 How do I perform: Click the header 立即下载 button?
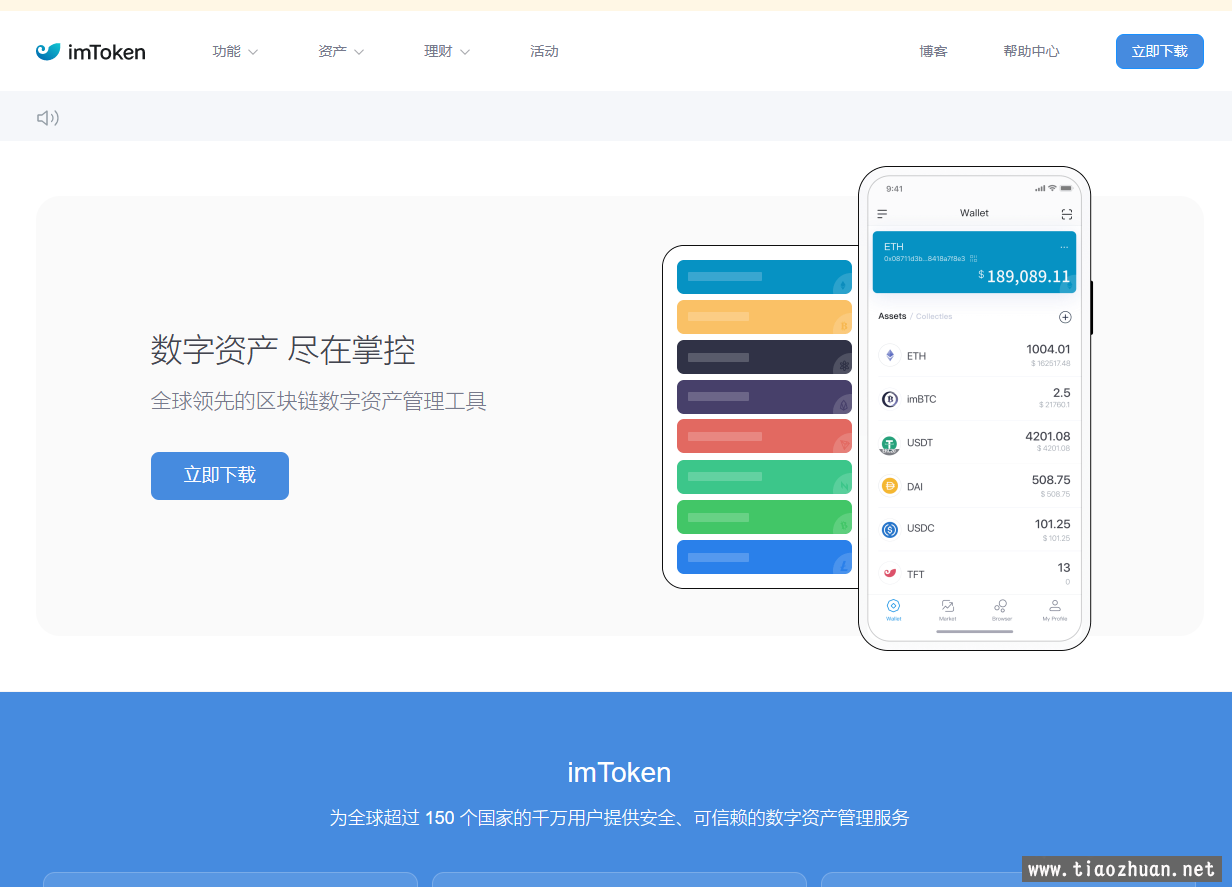pos(1160,51)
